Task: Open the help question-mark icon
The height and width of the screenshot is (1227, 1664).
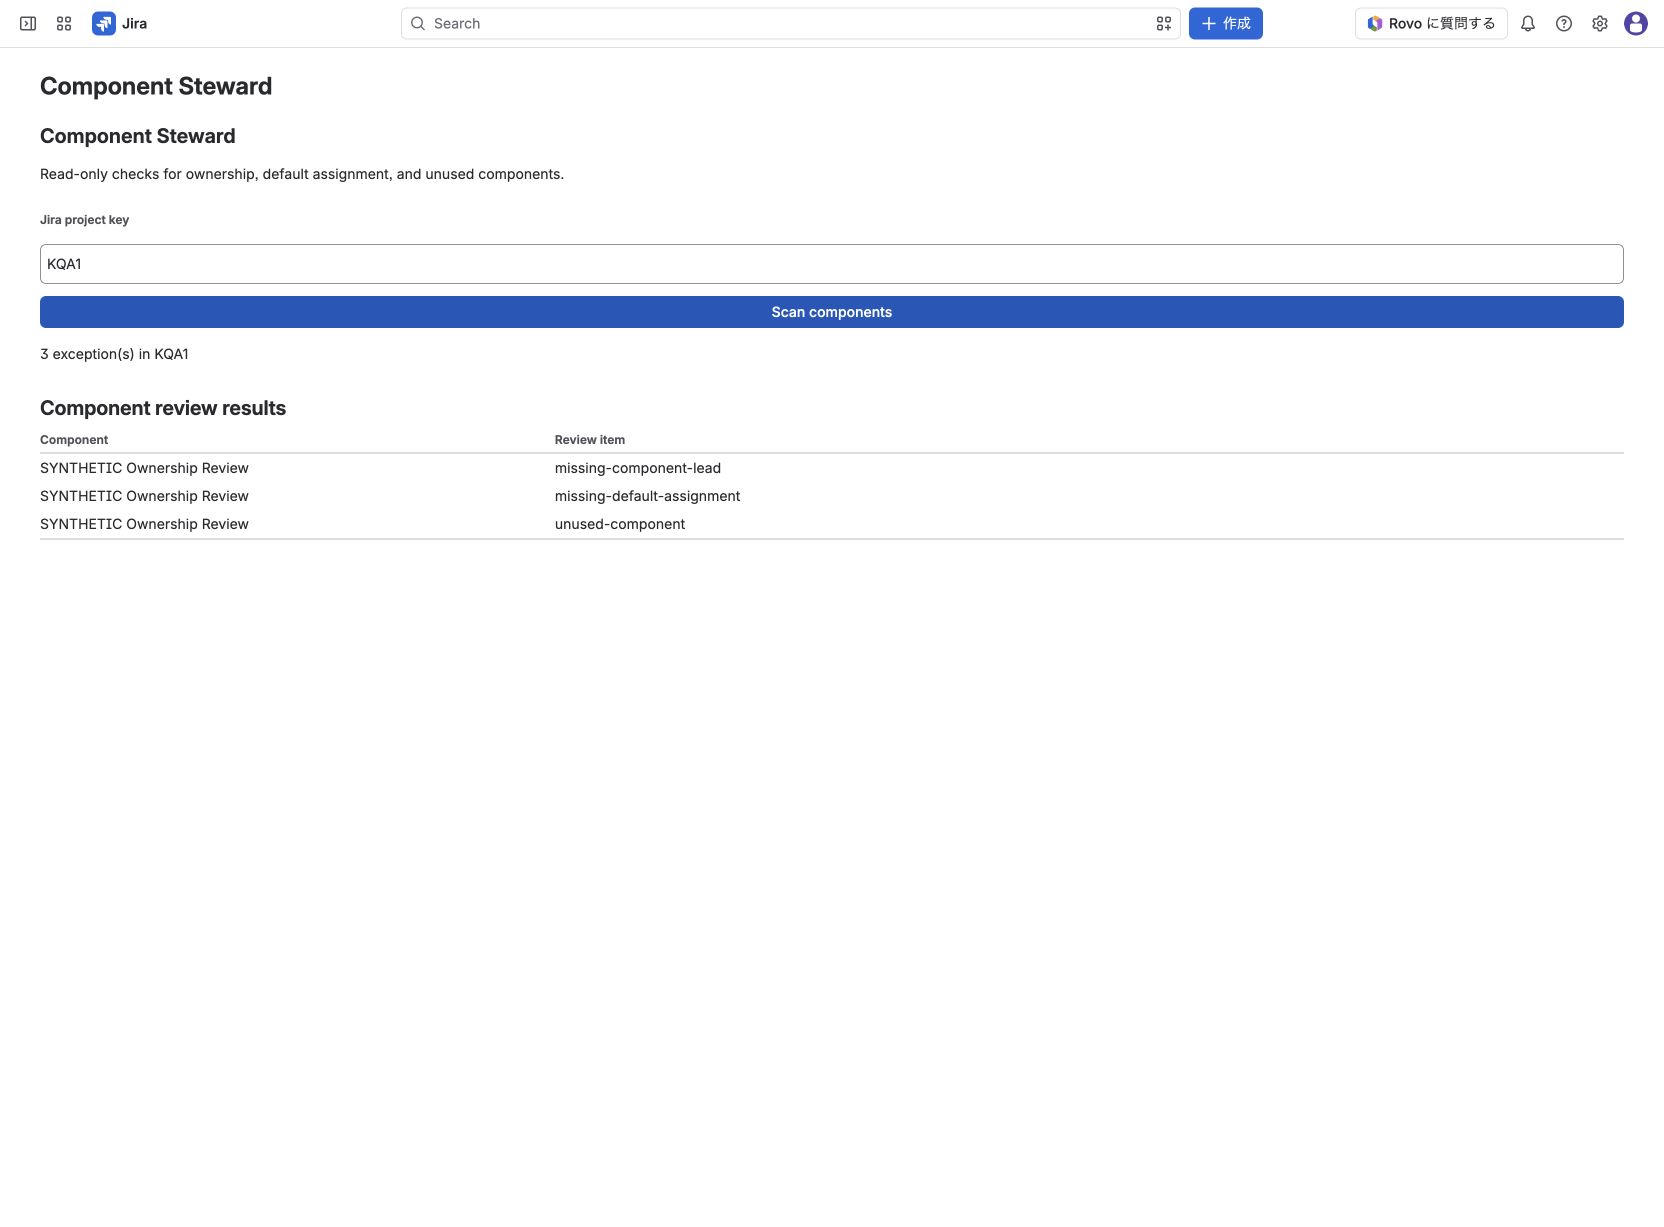Action: point(1564,23)
